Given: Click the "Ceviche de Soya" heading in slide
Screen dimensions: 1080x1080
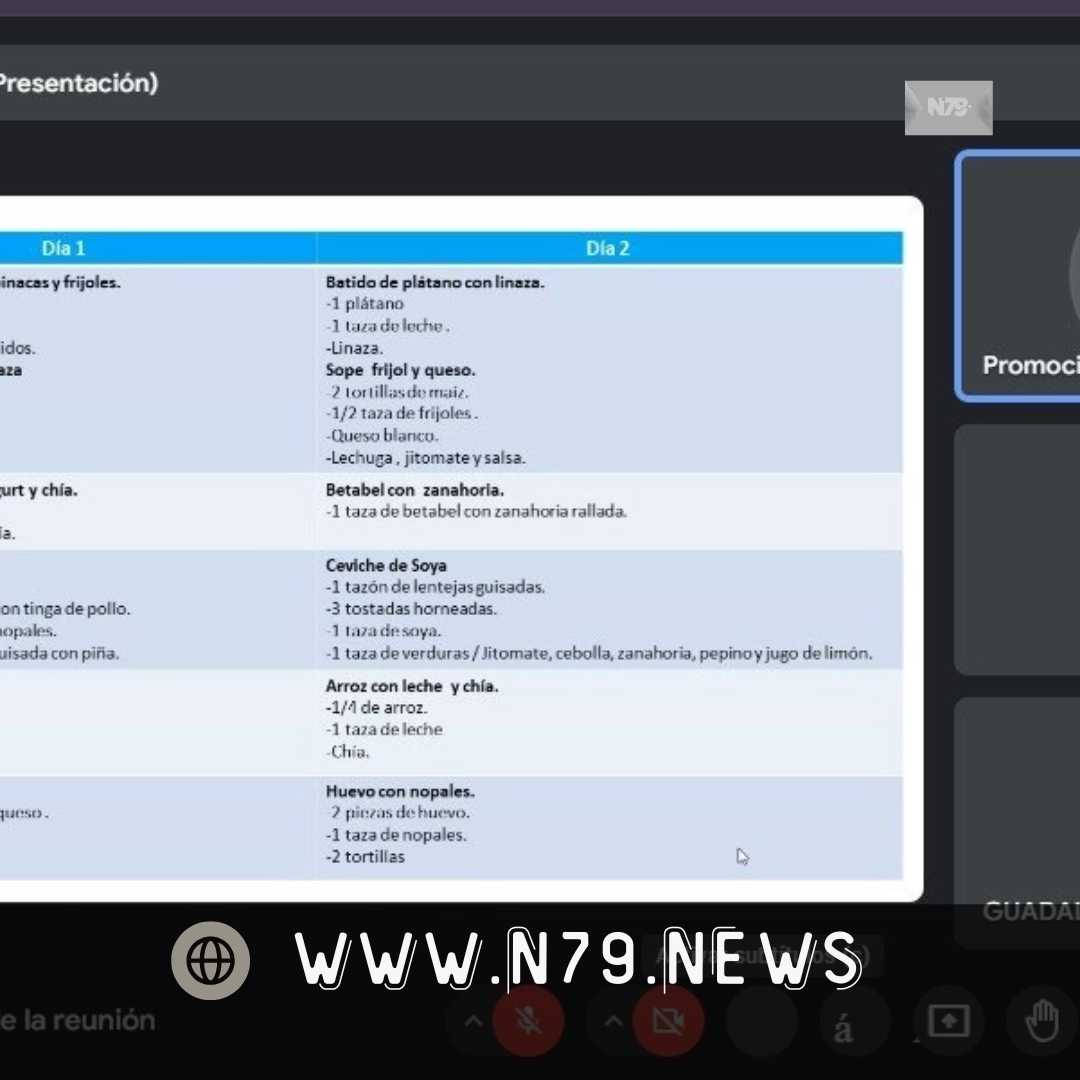Looking at the screenshot, I should pyautogui.click(x=386, y=566).
